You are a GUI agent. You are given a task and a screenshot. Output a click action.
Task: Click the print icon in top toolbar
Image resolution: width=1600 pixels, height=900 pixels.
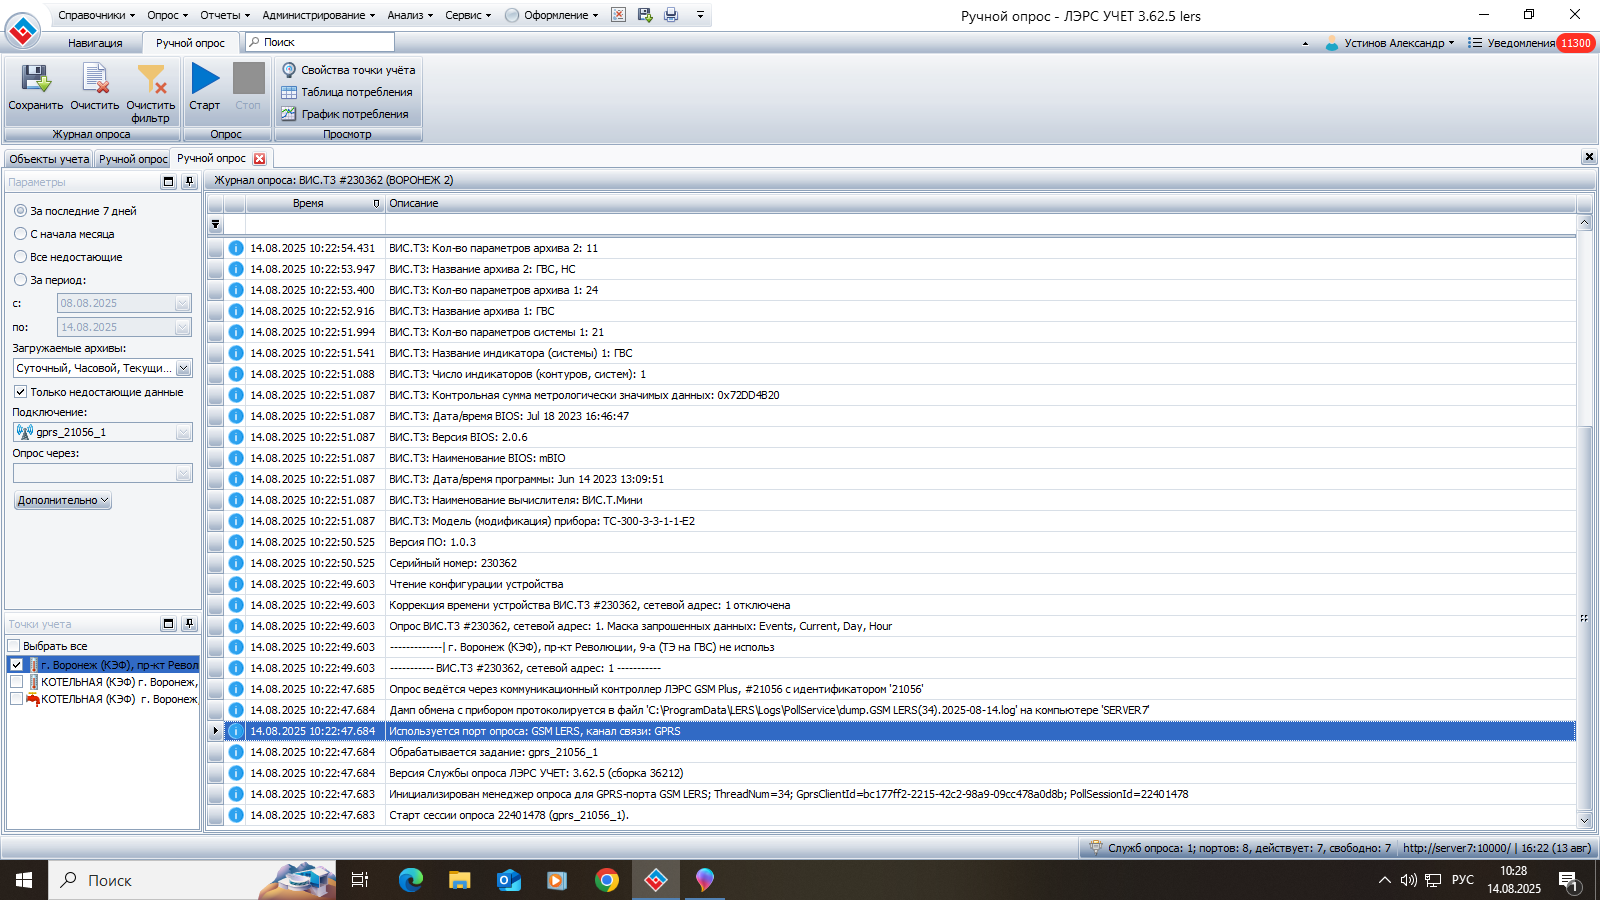coord(671,15)
